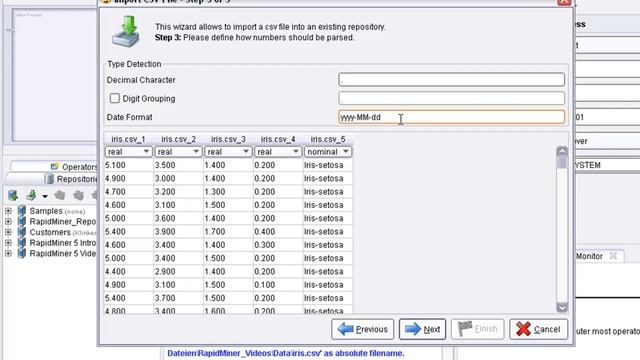This screenshot has width=640, height=360.
Task: Select the Samples repository icon
Action: point(22,211)
